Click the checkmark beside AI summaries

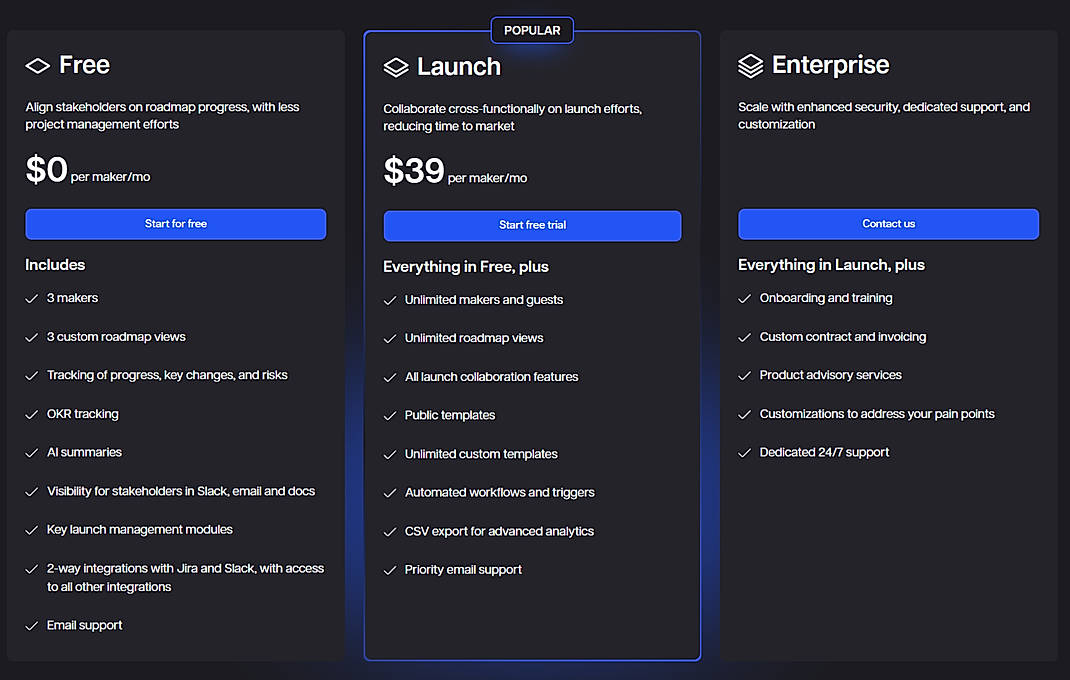tap(31, 453)
